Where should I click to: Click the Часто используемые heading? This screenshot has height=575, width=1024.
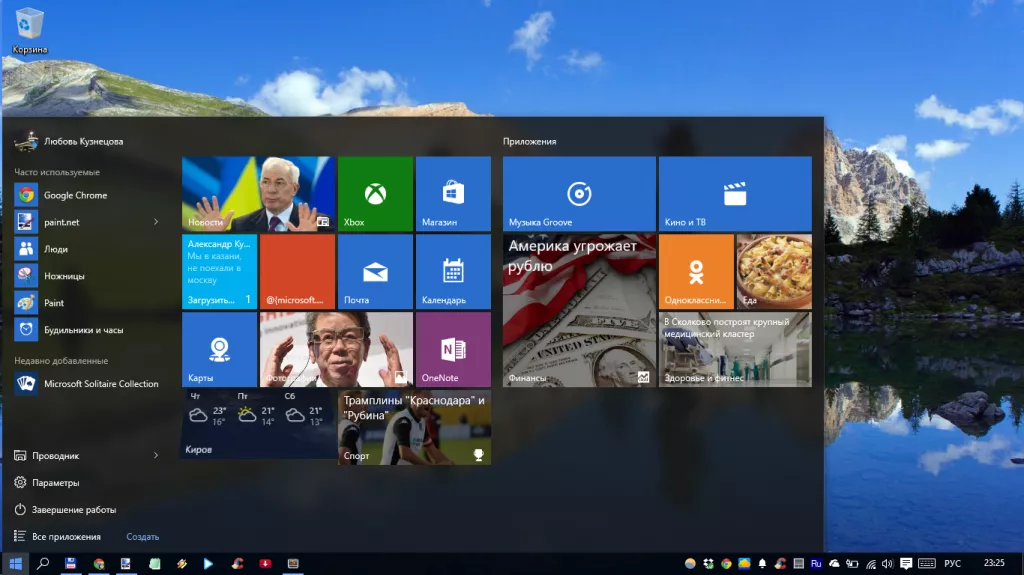coord(57,172)
